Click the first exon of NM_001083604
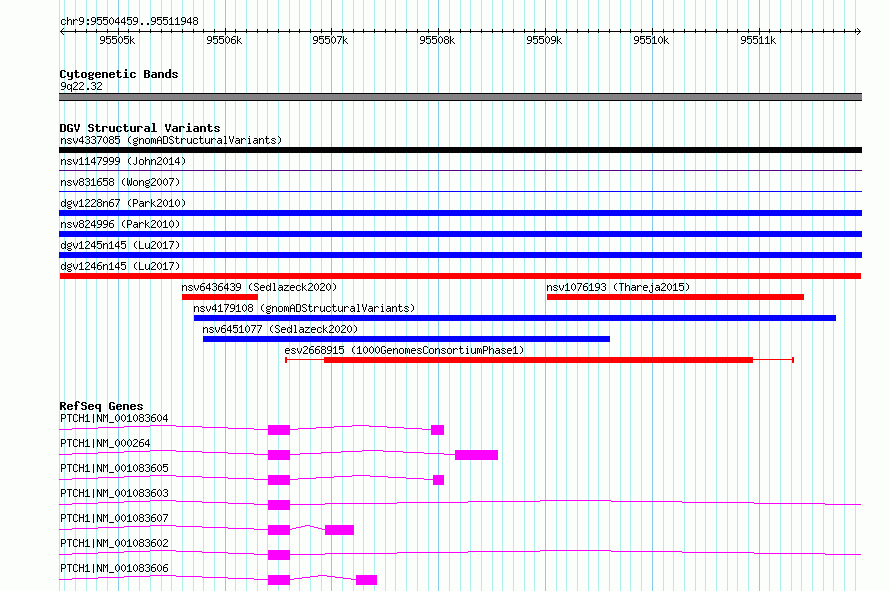 (279, 430)
